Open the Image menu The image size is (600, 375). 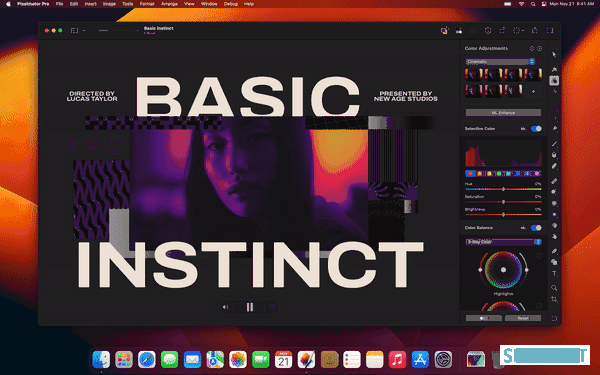(x=109, y=4)
